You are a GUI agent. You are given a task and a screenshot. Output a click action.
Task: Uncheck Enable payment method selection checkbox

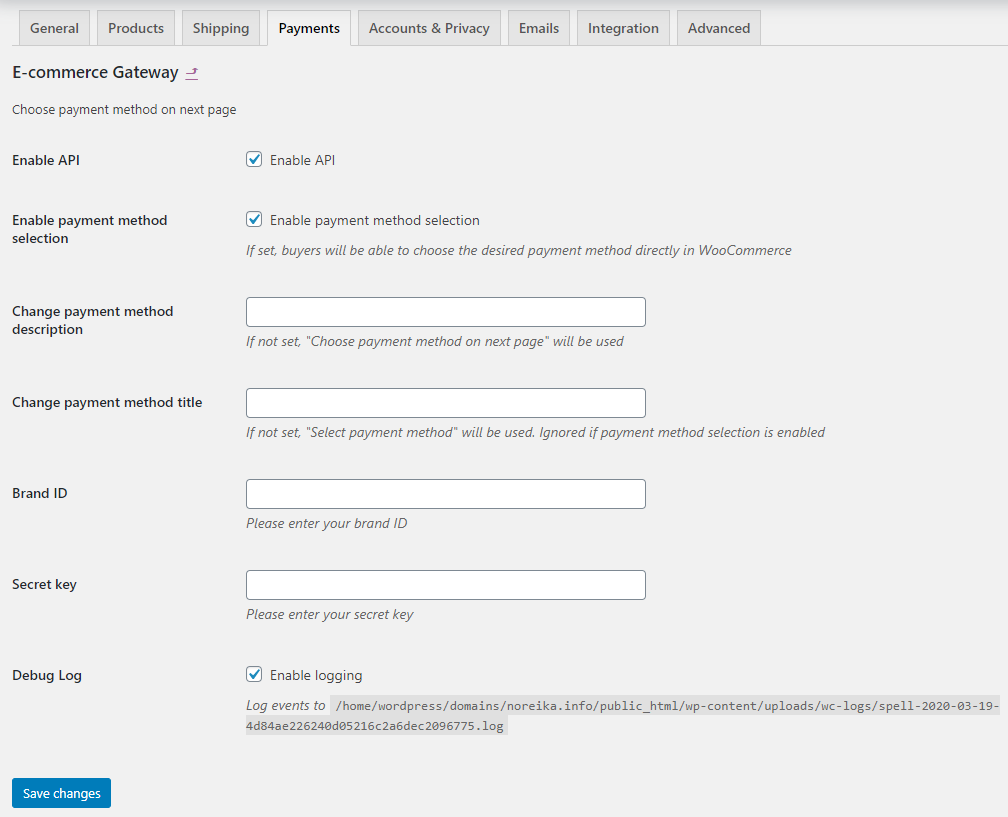[x=254, y=219]
